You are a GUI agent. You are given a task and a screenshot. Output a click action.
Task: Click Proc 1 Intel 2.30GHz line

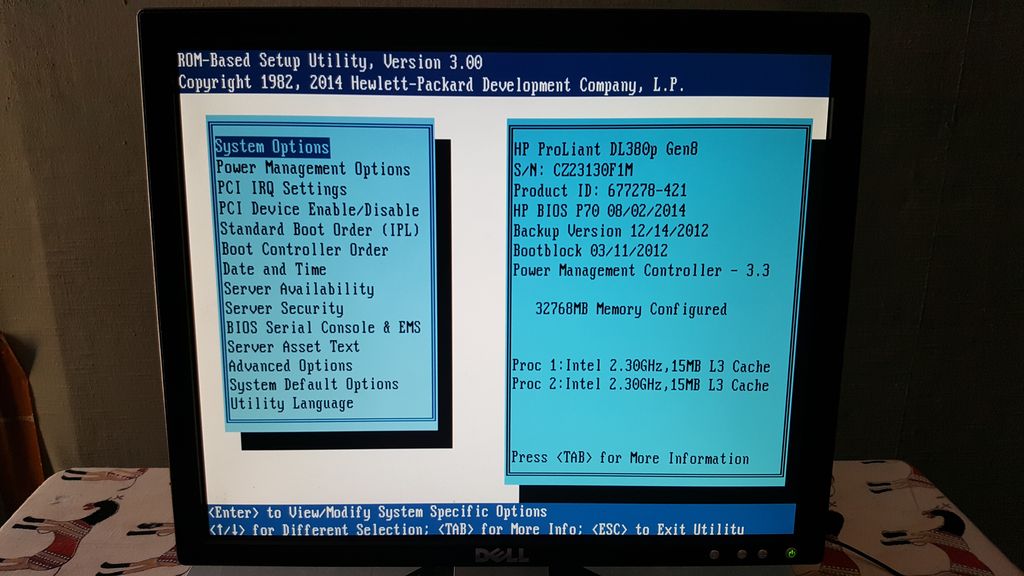(x=641, y=366)
